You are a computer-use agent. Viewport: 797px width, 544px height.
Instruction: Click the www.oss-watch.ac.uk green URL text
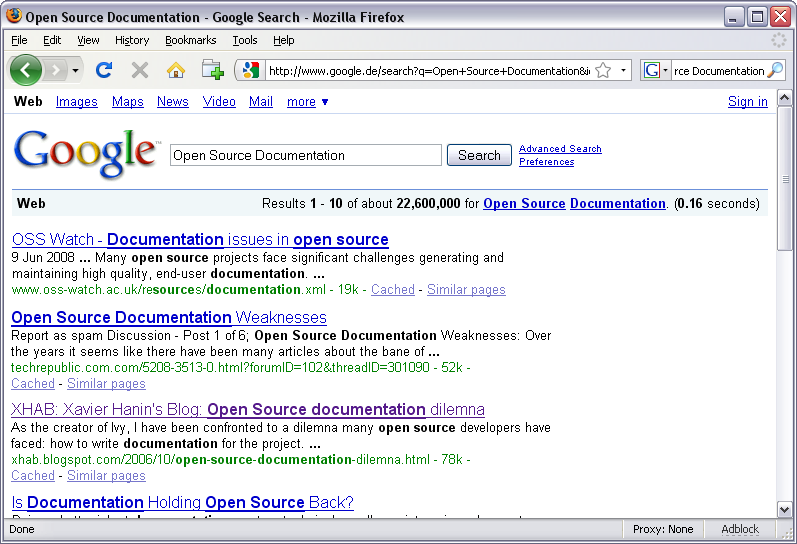(x=169, y=289)
